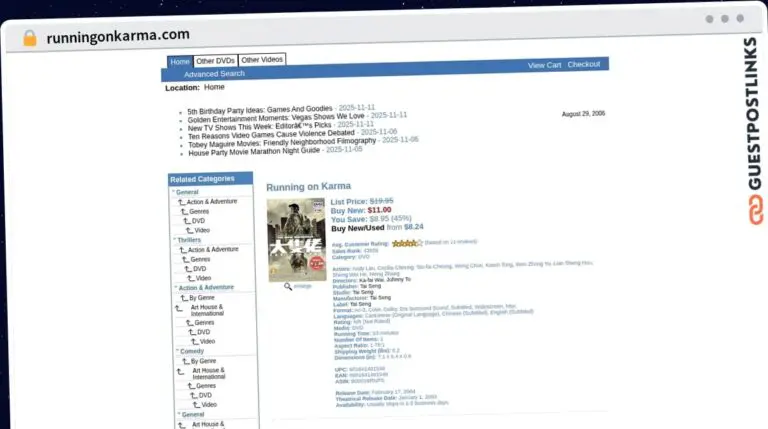768x429 pixels.
Task: Click Directors Ka-fai Wai, Johnny To
Action: pyautogui.click(x=372, y=280)
